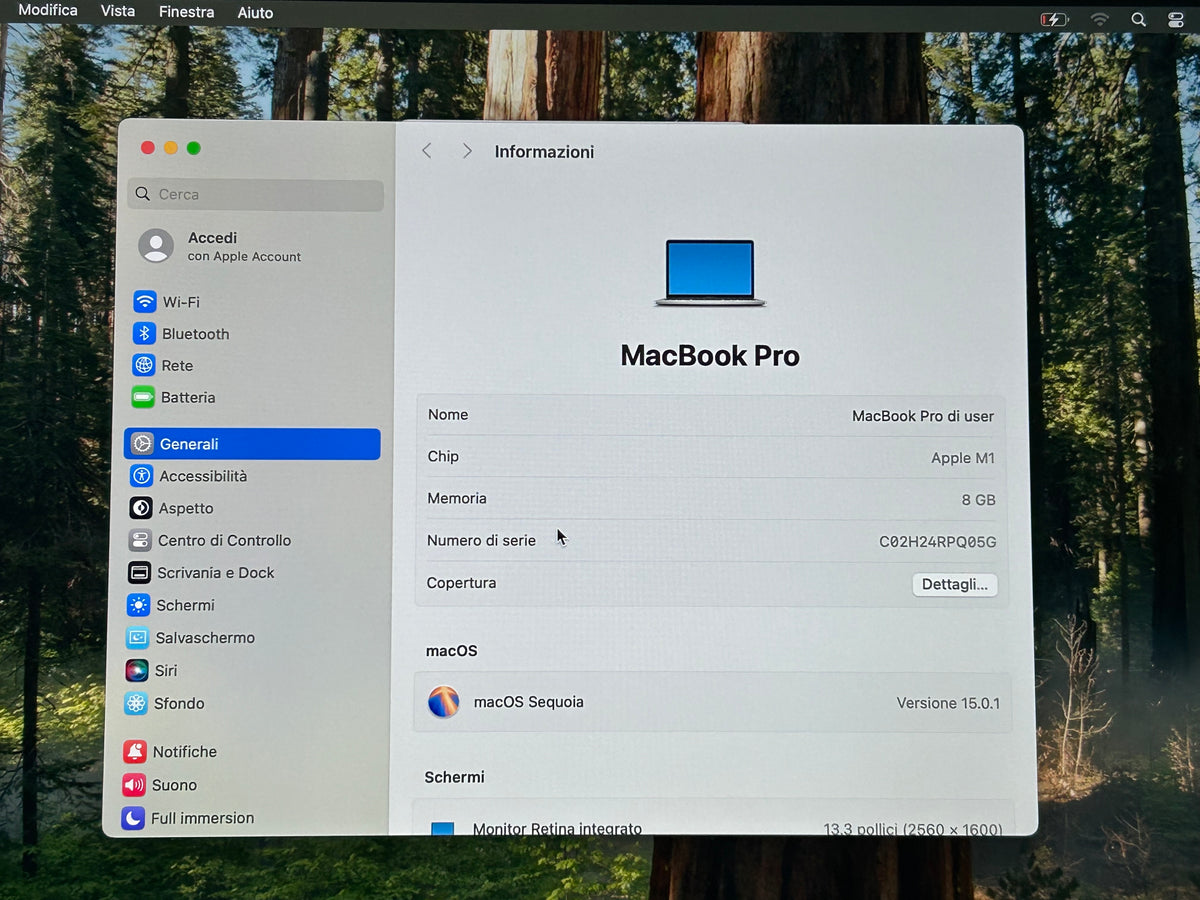
Task: Open the Suono speaker icon
Action: pos(133,785)
